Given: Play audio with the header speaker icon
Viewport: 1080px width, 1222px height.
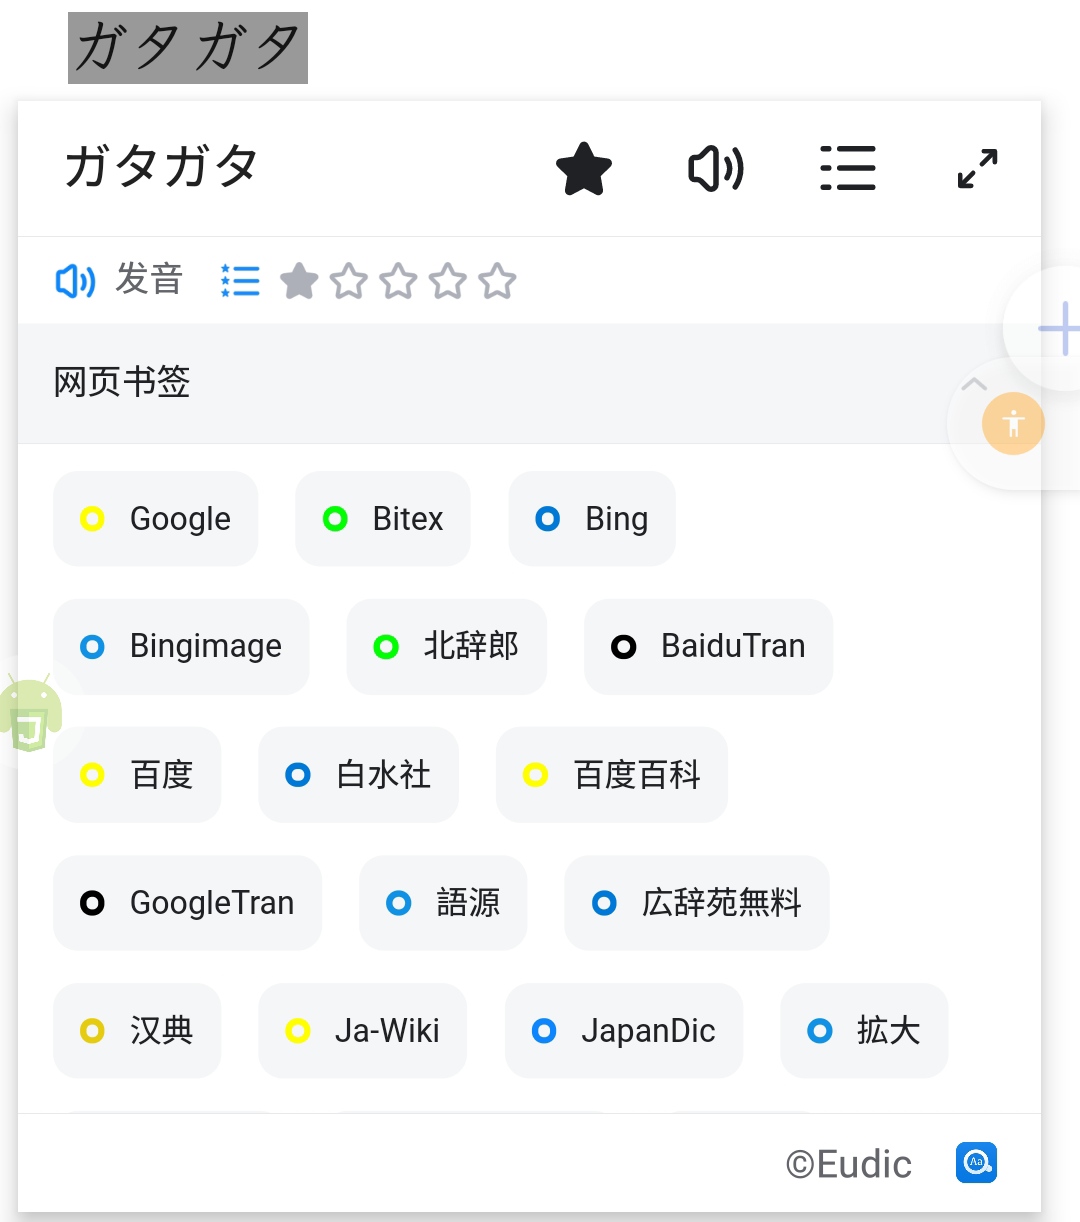Looking at the screenshot, I should click(716, 169).
